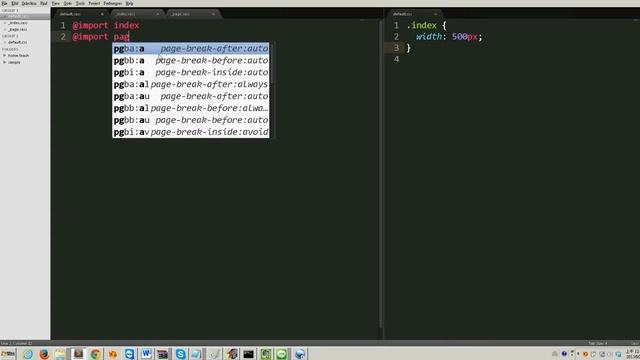The image size is (640, 360).
Task: Open the Selection menu
Action: 29,3
